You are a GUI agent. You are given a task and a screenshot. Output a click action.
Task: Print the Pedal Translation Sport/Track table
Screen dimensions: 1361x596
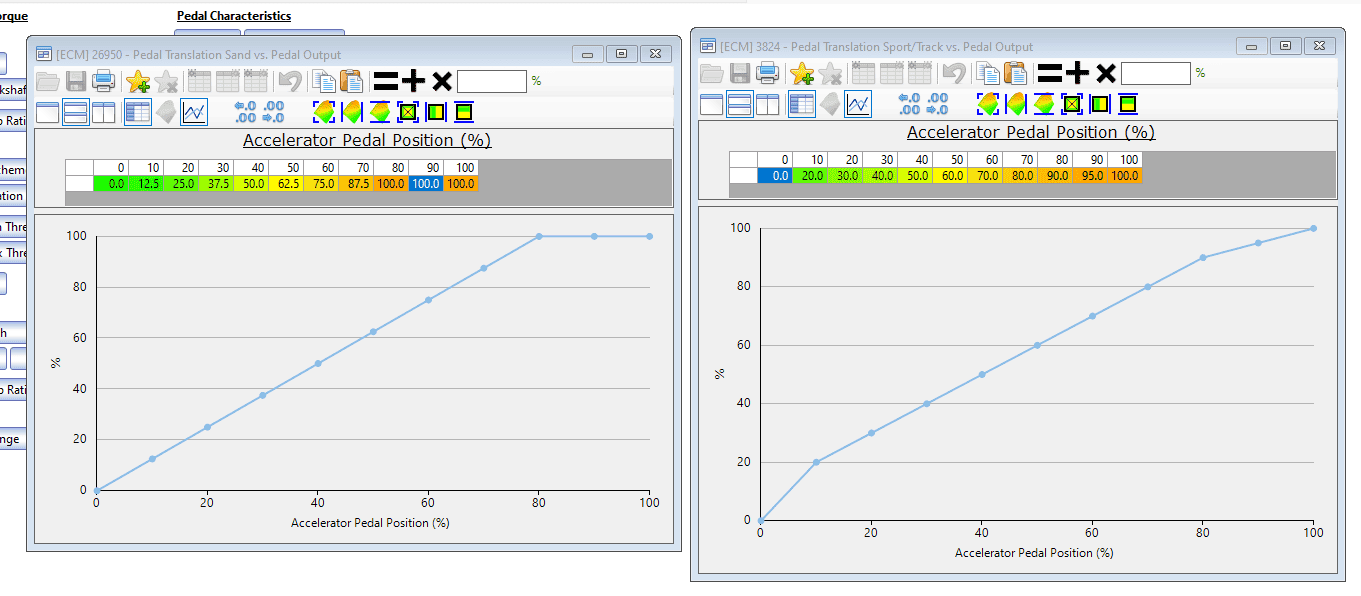pyautogui.click(x=768, y=73)
